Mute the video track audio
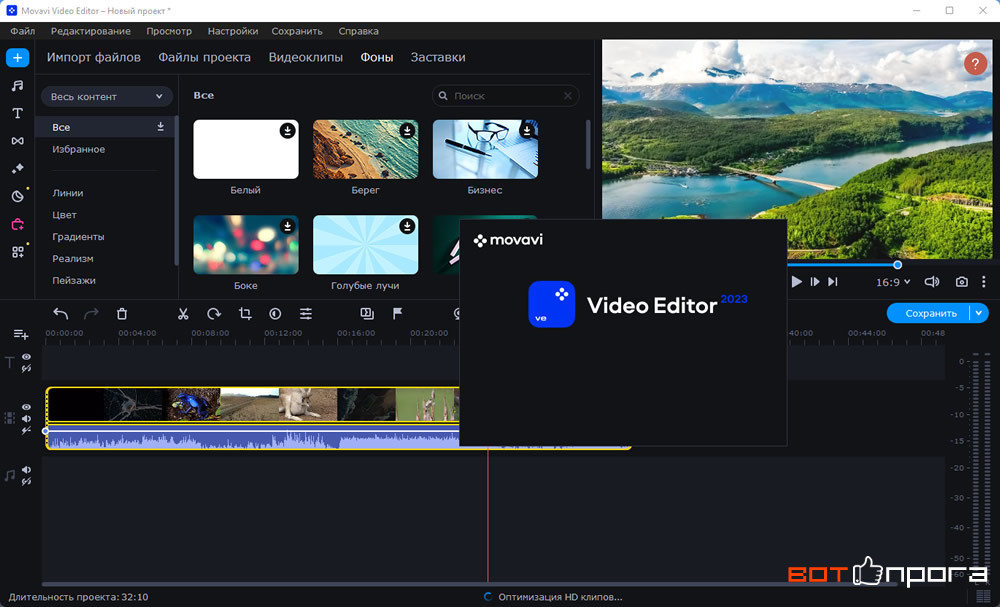Screen dimensions: 1000x607 coord(26,419)
